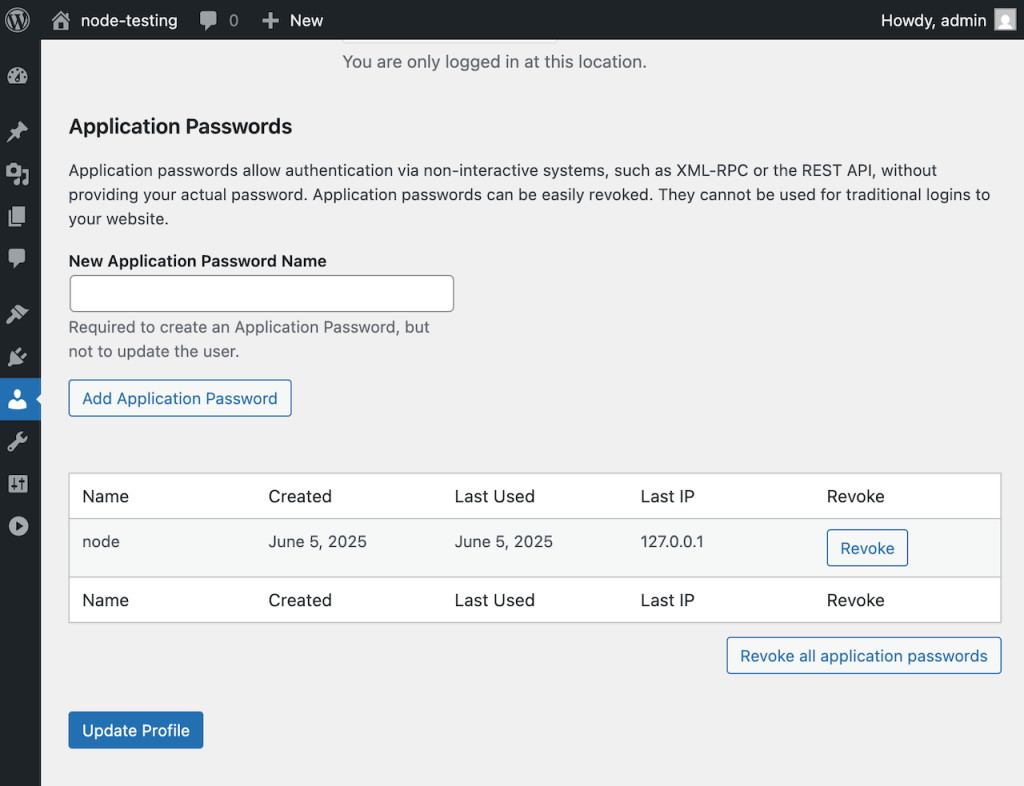Open Users sidebar icon
This screenshot has height=786, width=1024.
pyautogui.click(x=18, y=399)
